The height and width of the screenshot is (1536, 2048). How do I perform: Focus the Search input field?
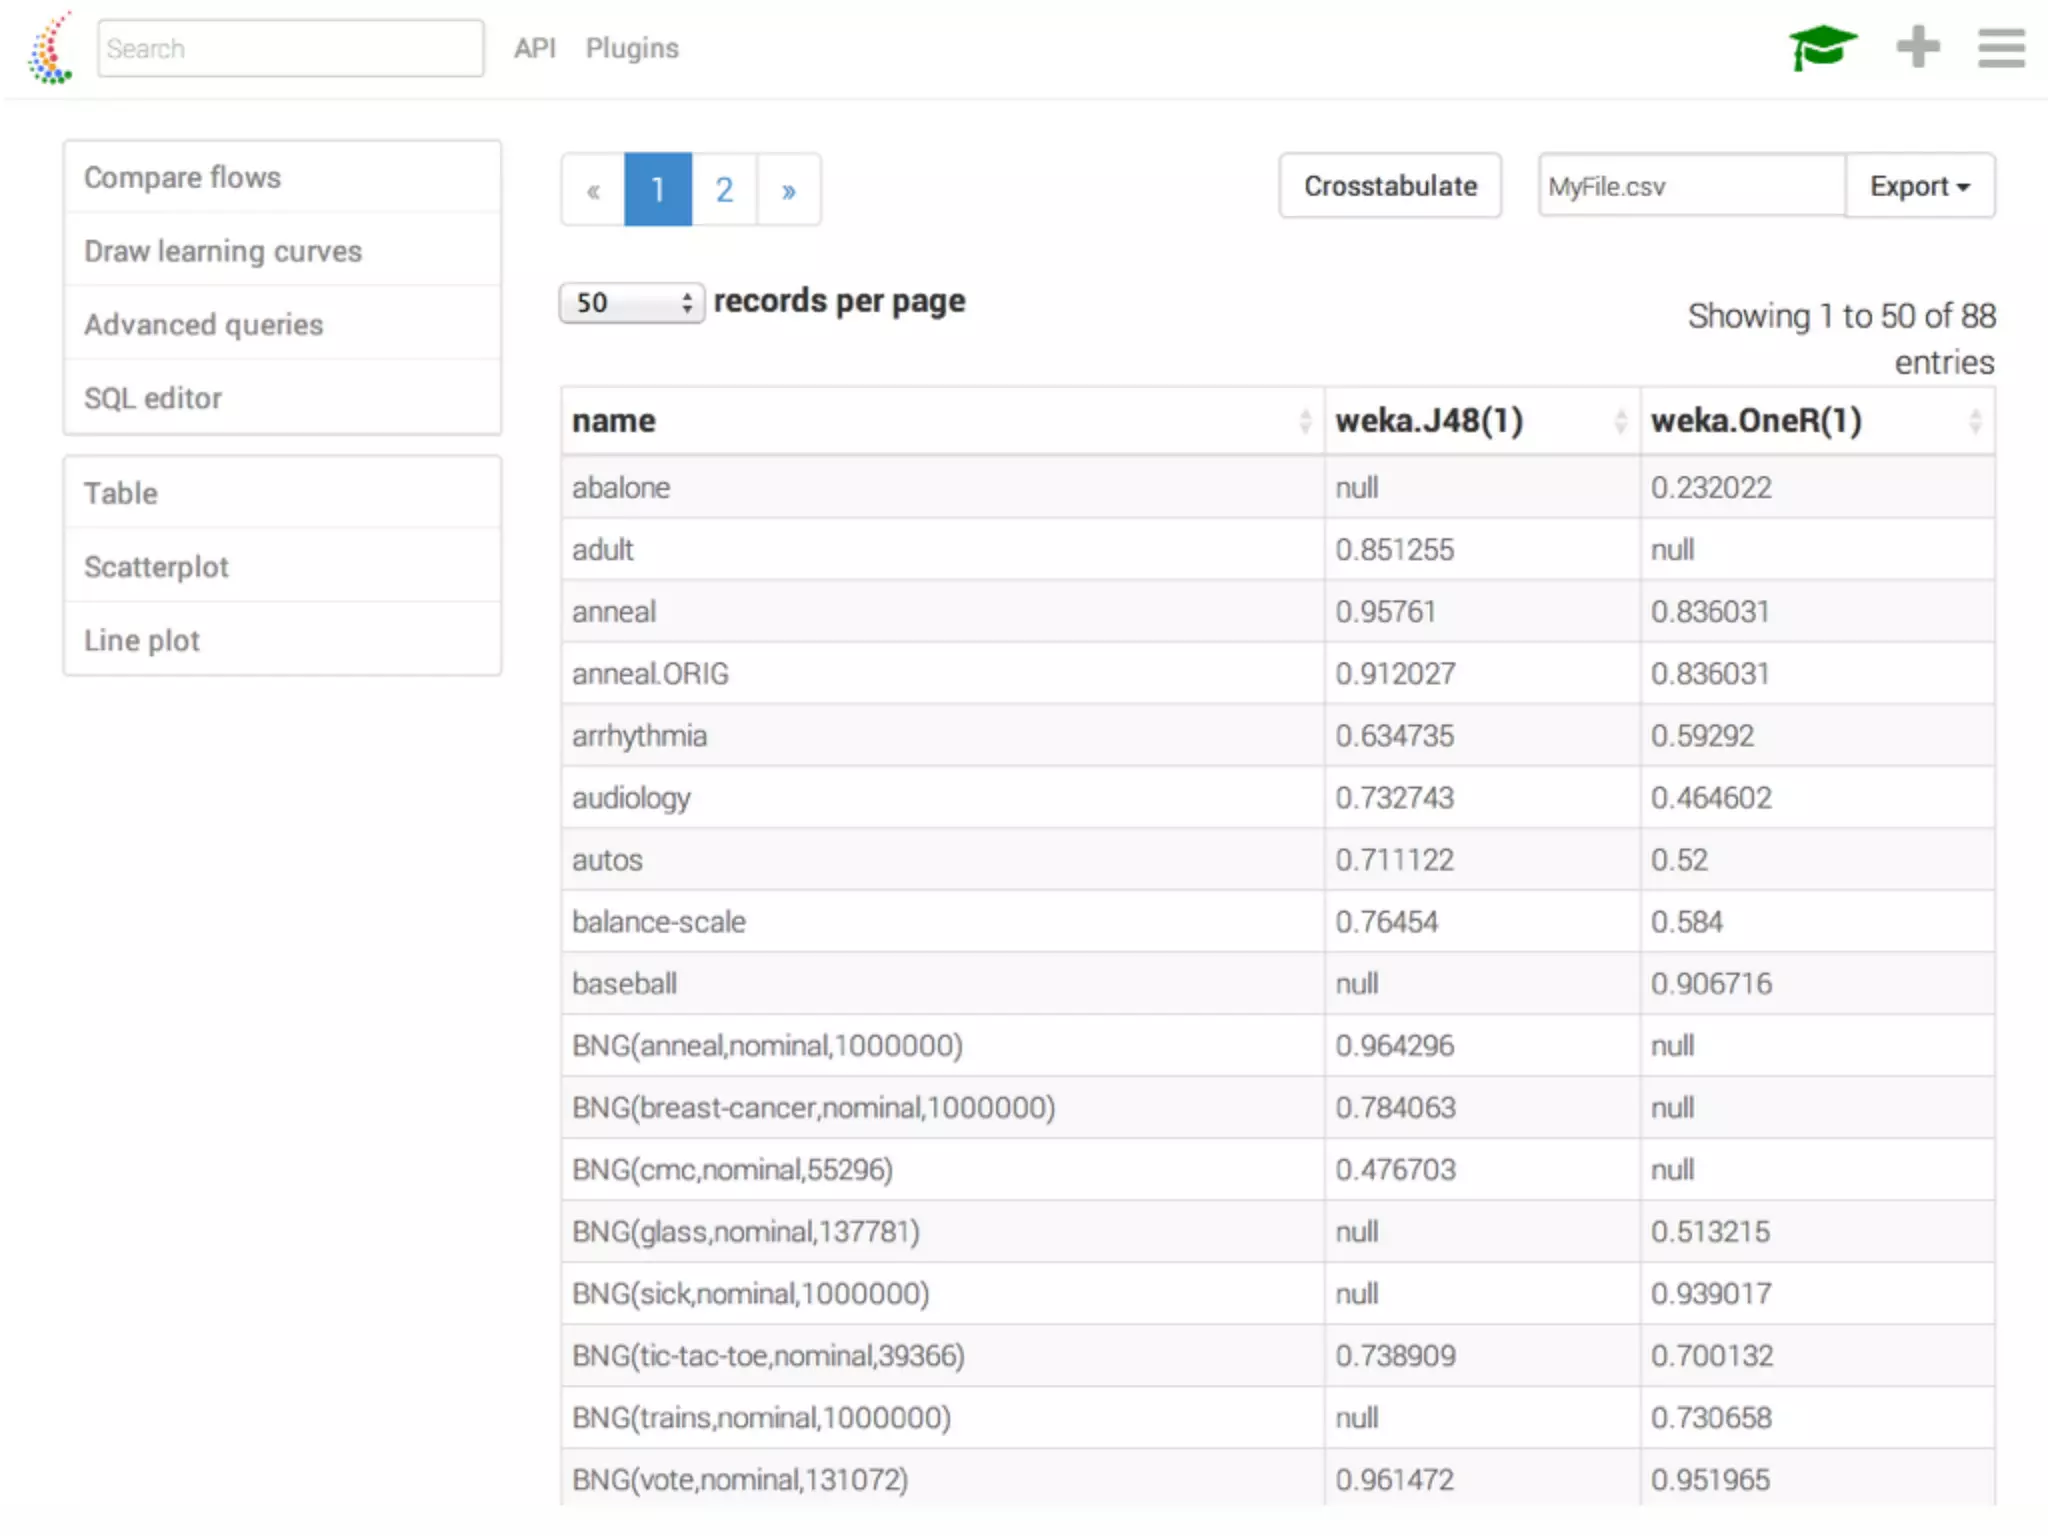290,48
